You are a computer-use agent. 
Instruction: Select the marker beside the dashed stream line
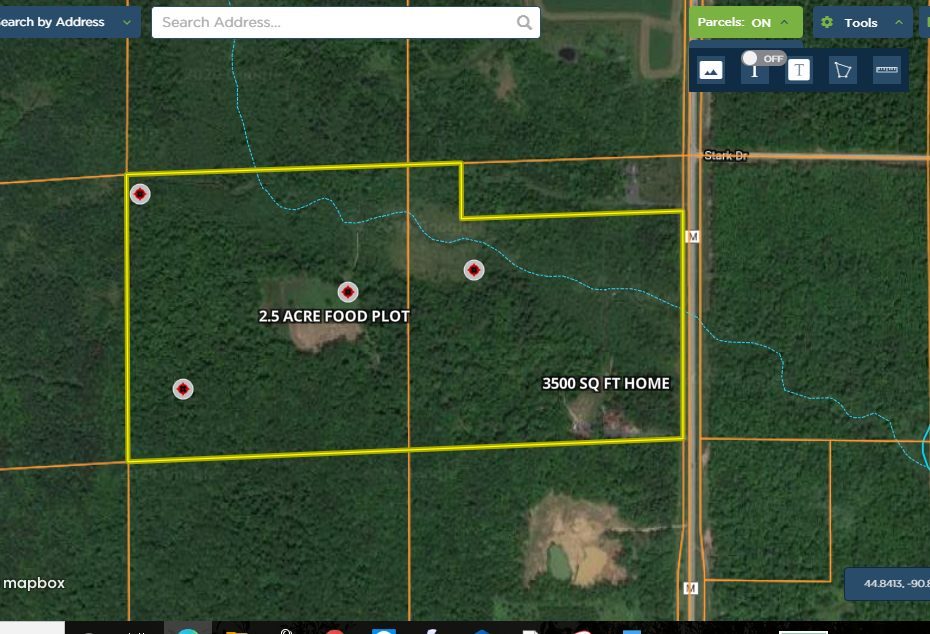(x=474, y=270)
